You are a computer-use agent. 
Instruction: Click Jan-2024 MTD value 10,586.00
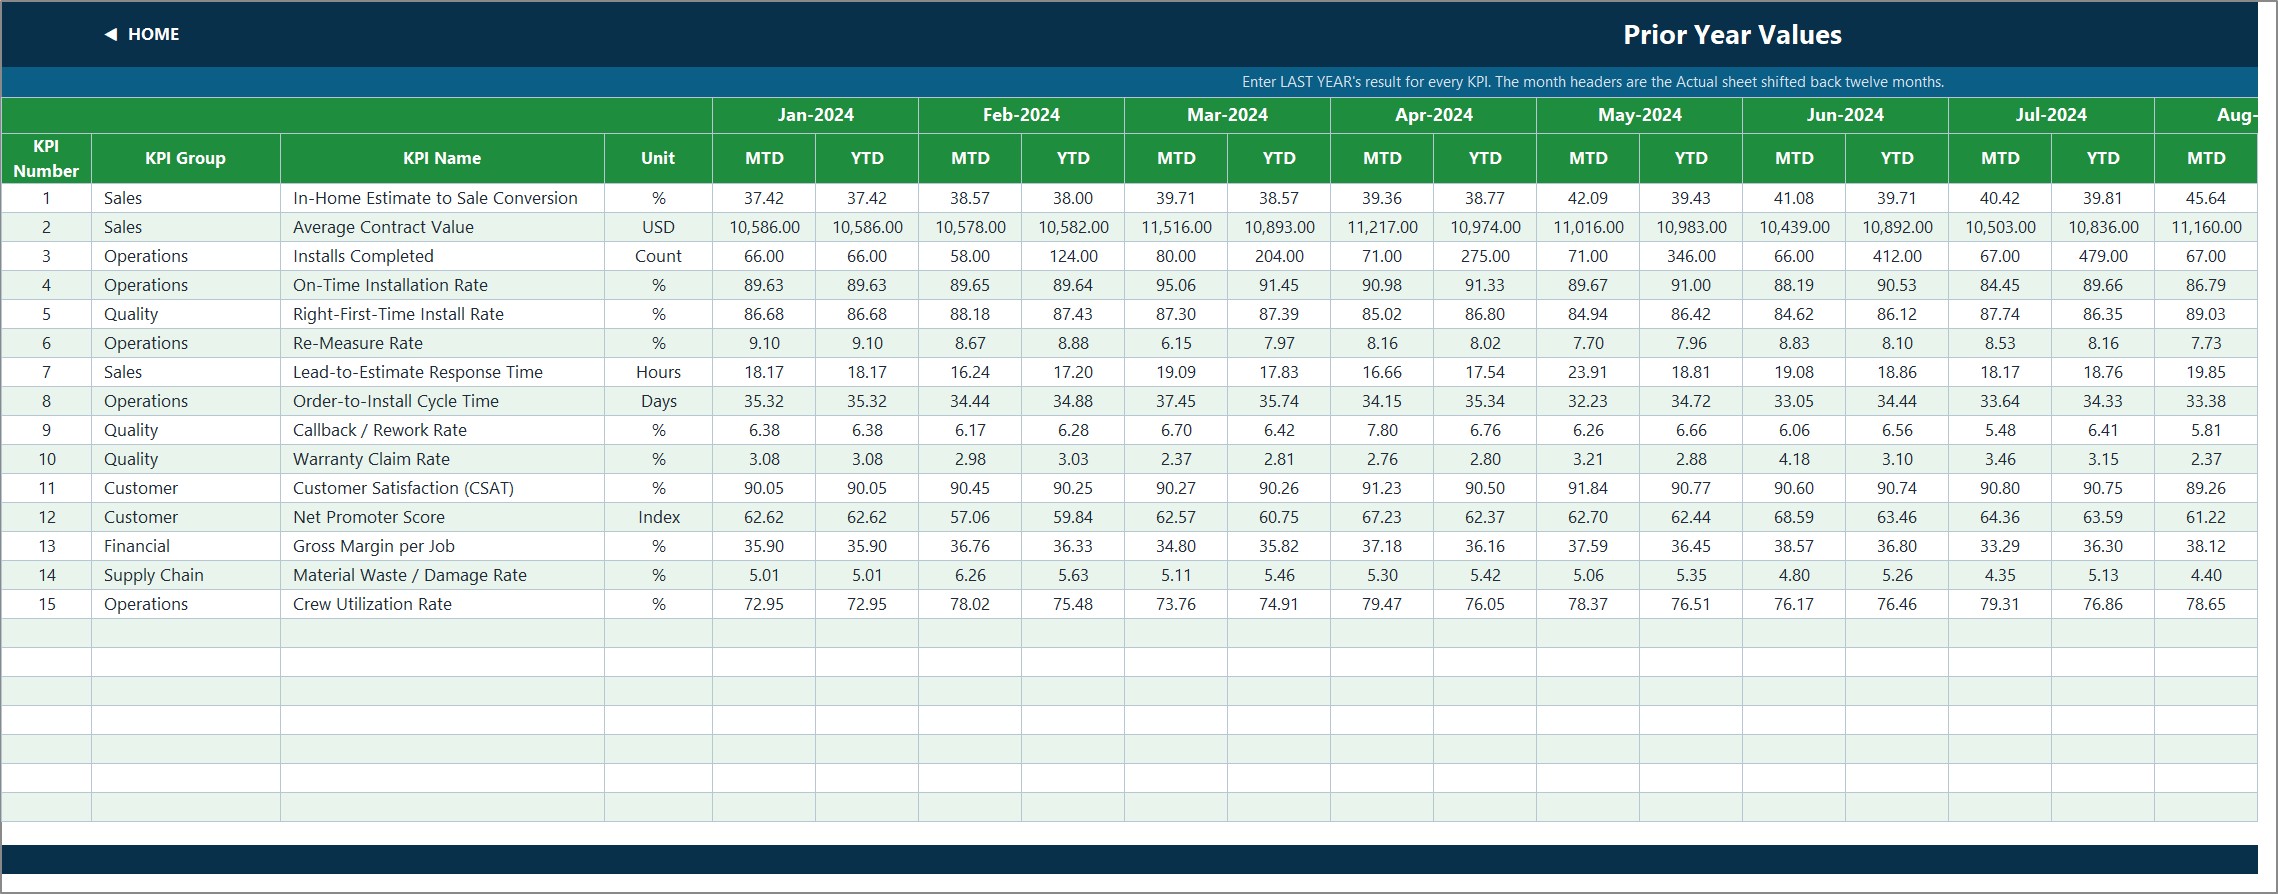pos(764,227)
